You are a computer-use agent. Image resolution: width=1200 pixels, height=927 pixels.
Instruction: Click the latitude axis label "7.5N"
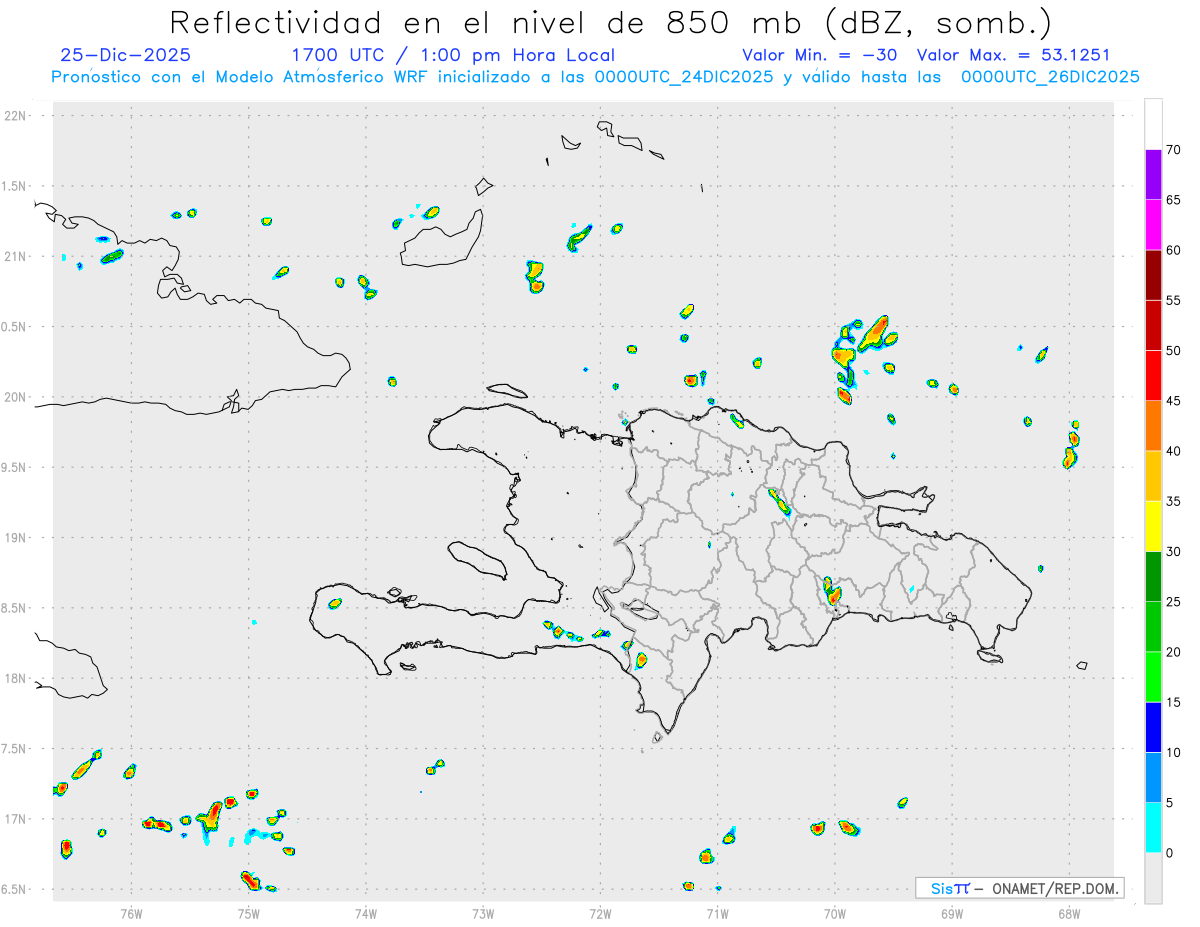(15, 749)
